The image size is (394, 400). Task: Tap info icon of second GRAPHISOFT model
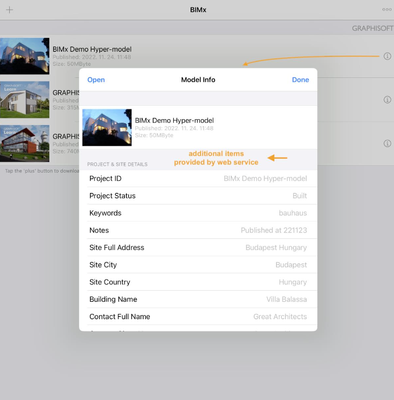coord(387,100)
